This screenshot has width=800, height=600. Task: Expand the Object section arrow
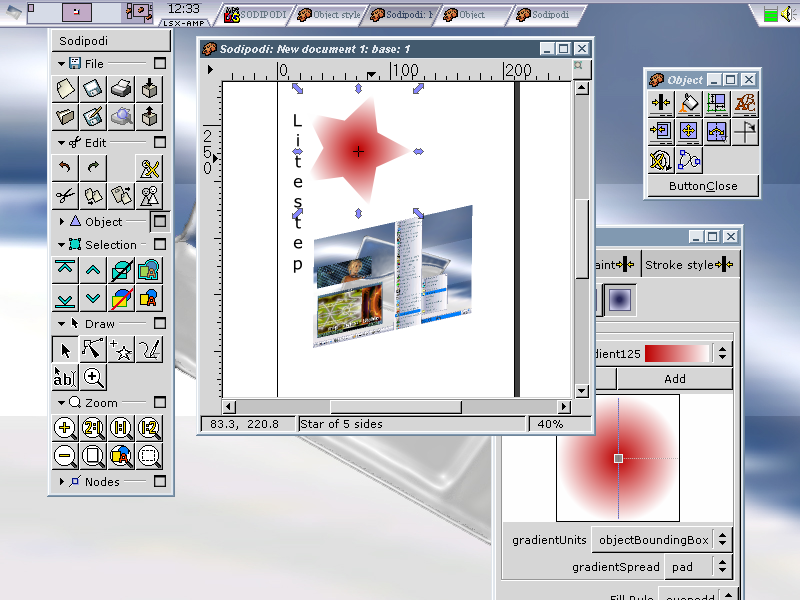(x=62, y=221)
